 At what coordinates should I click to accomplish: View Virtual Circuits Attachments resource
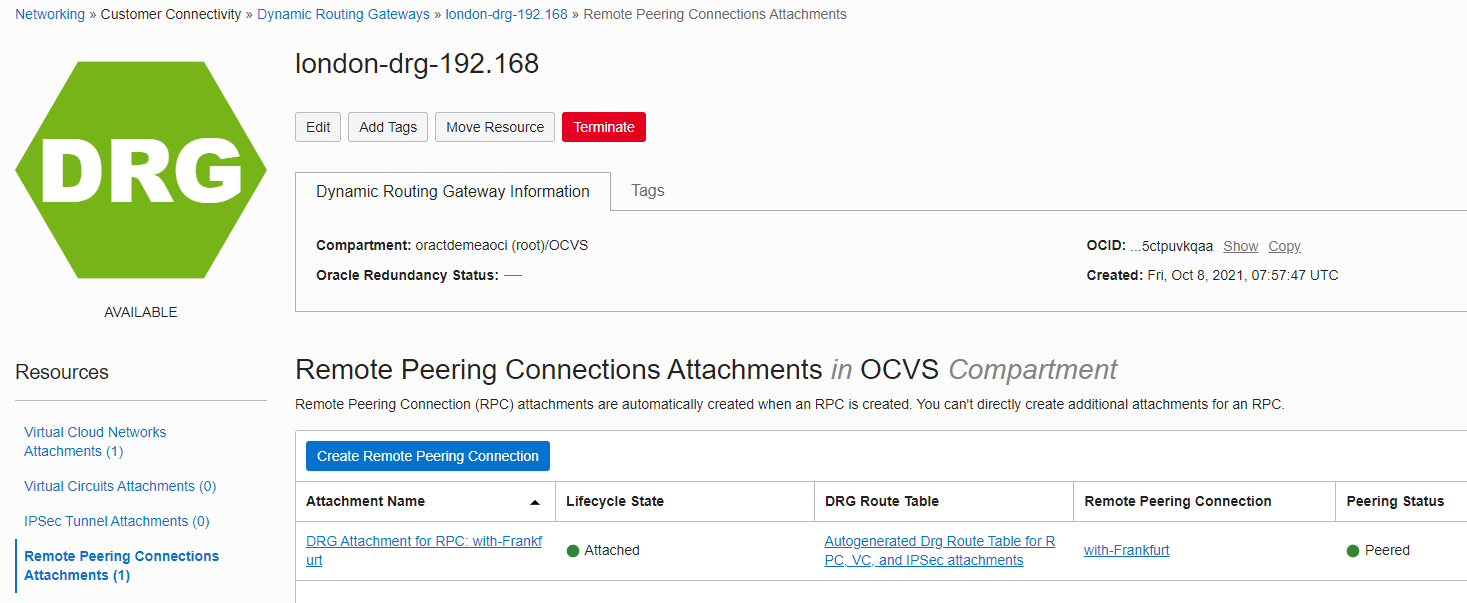pos(120,486)
